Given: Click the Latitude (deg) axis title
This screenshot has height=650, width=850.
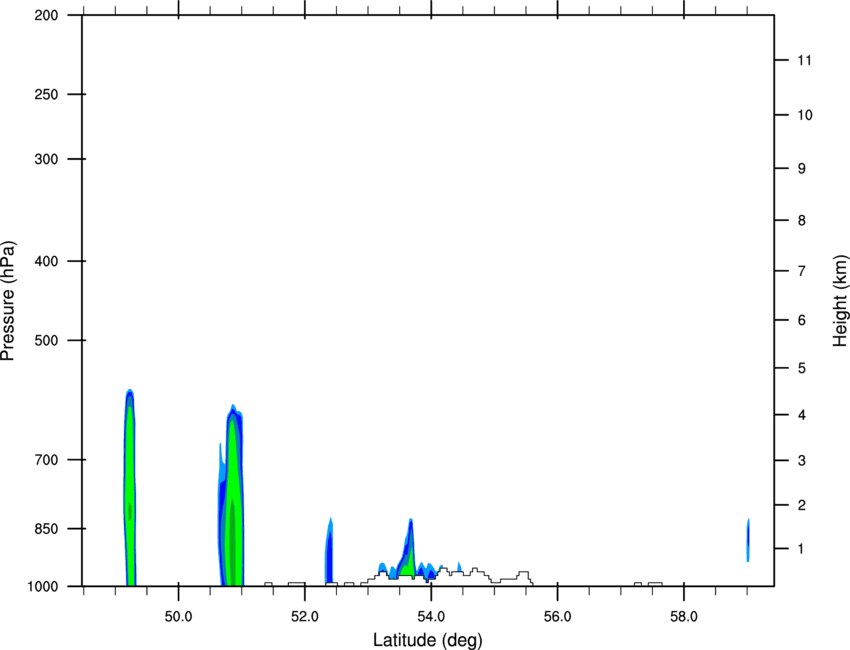Looking at the screenshot, I should (x=428, y=640).
